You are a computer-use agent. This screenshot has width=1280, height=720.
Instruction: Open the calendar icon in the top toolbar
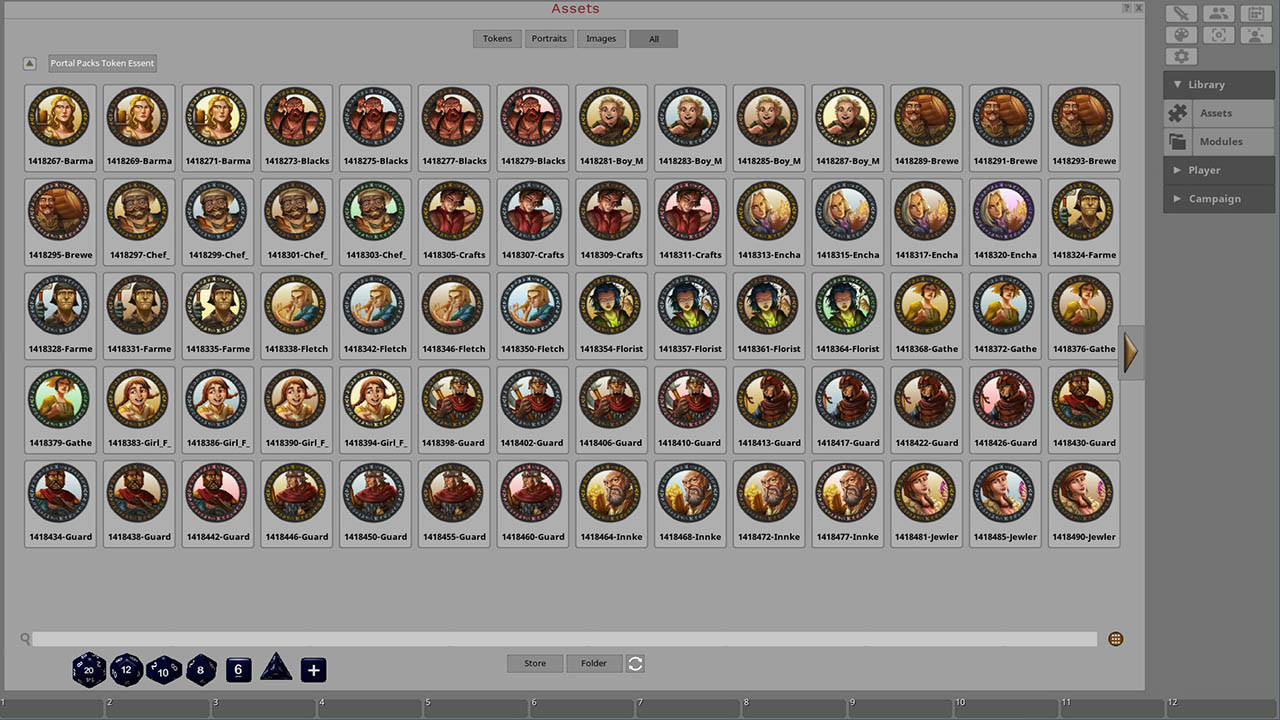click(1257, 13)
